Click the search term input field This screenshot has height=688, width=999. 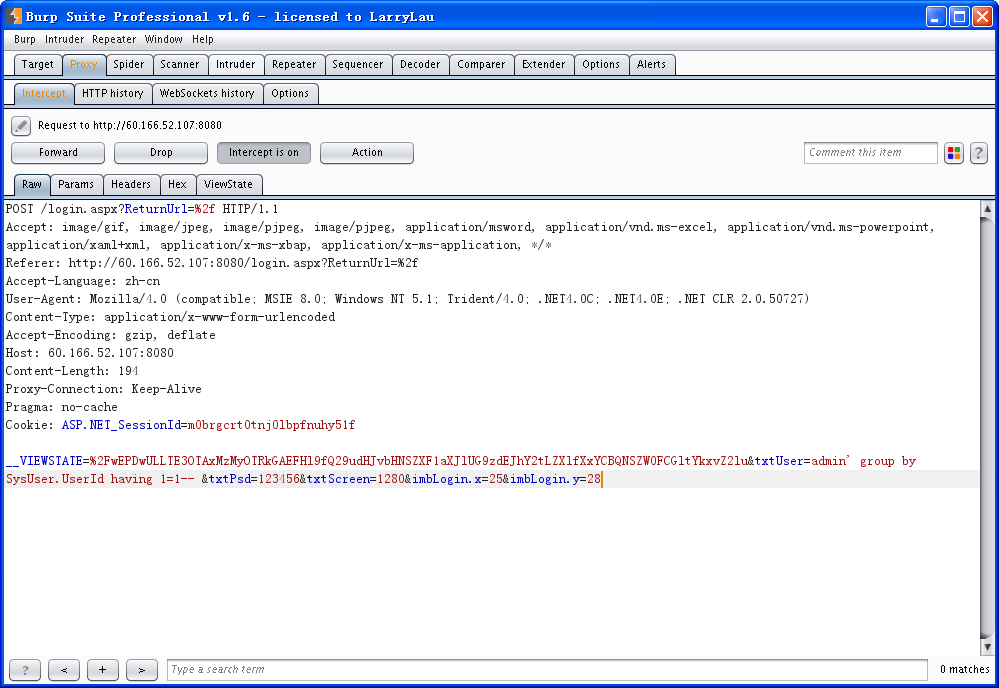(x=547, y=670)
